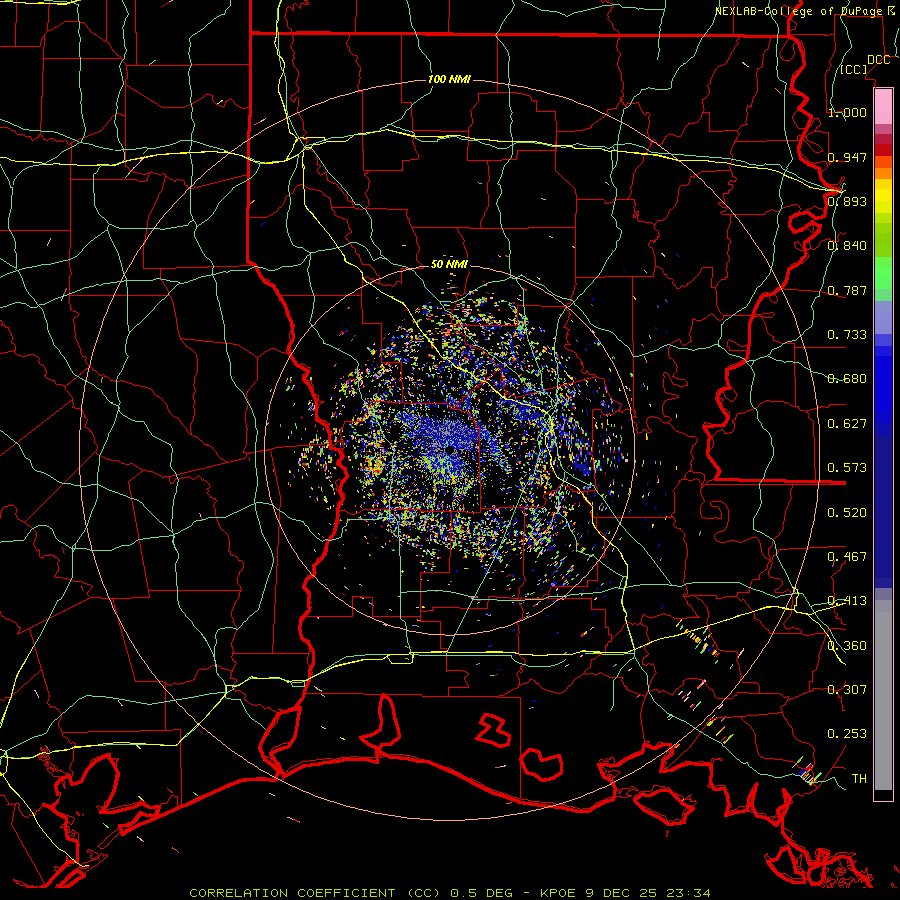
Task: Click the gray segment of the color bar
Action: (883, 695)
